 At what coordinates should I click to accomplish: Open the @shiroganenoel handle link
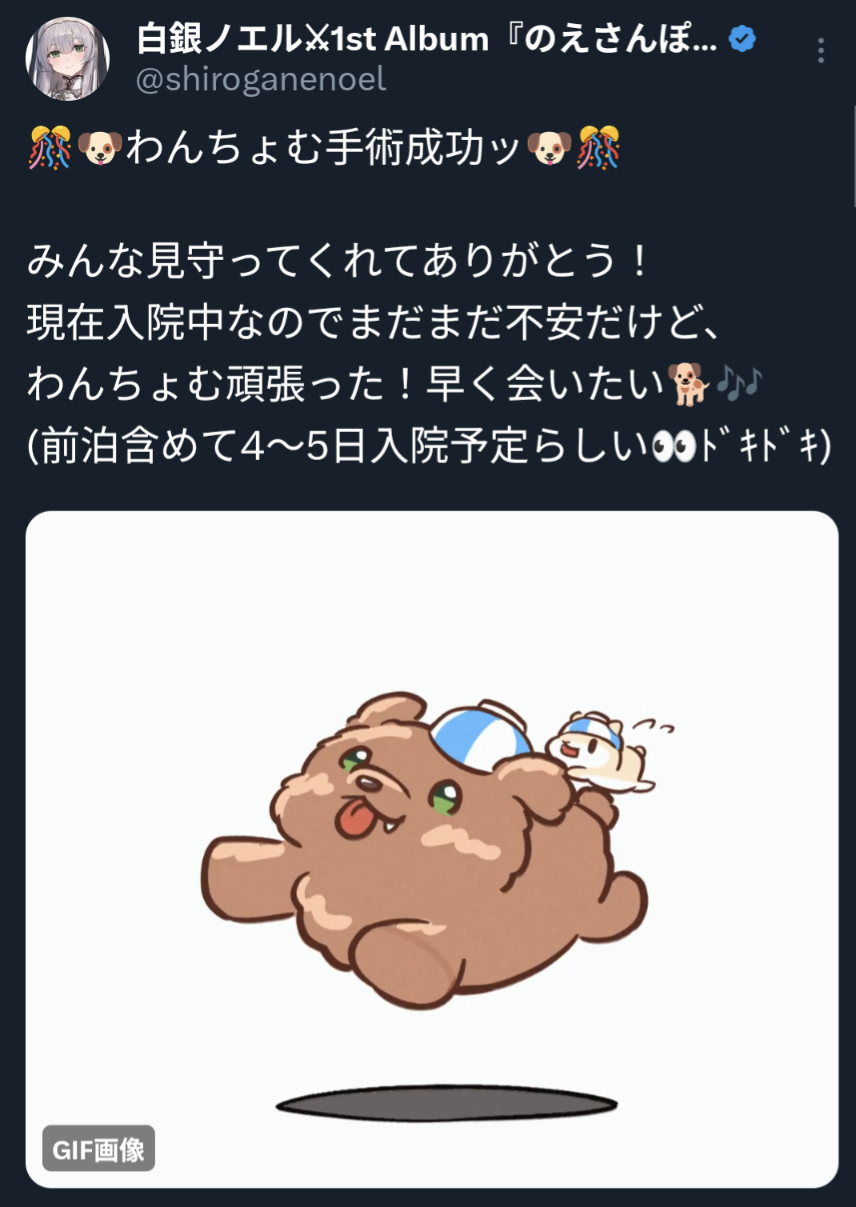click(x=260, y=80)
